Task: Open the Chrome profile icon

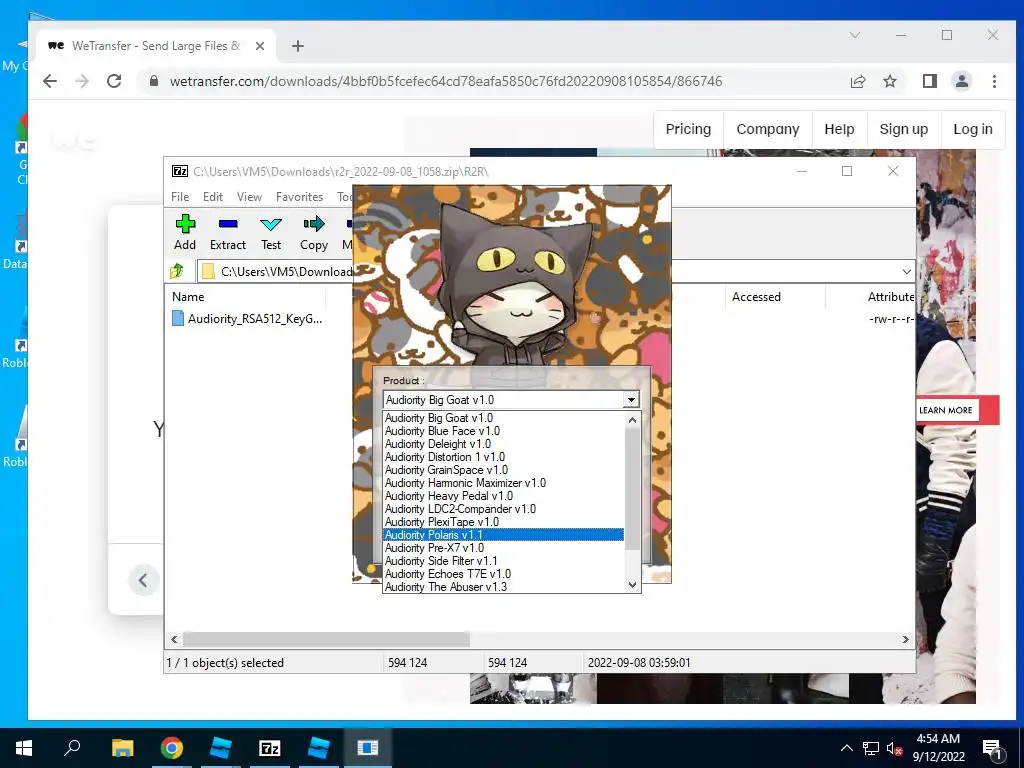Action: pyautogui.click(x=962, y=81)
